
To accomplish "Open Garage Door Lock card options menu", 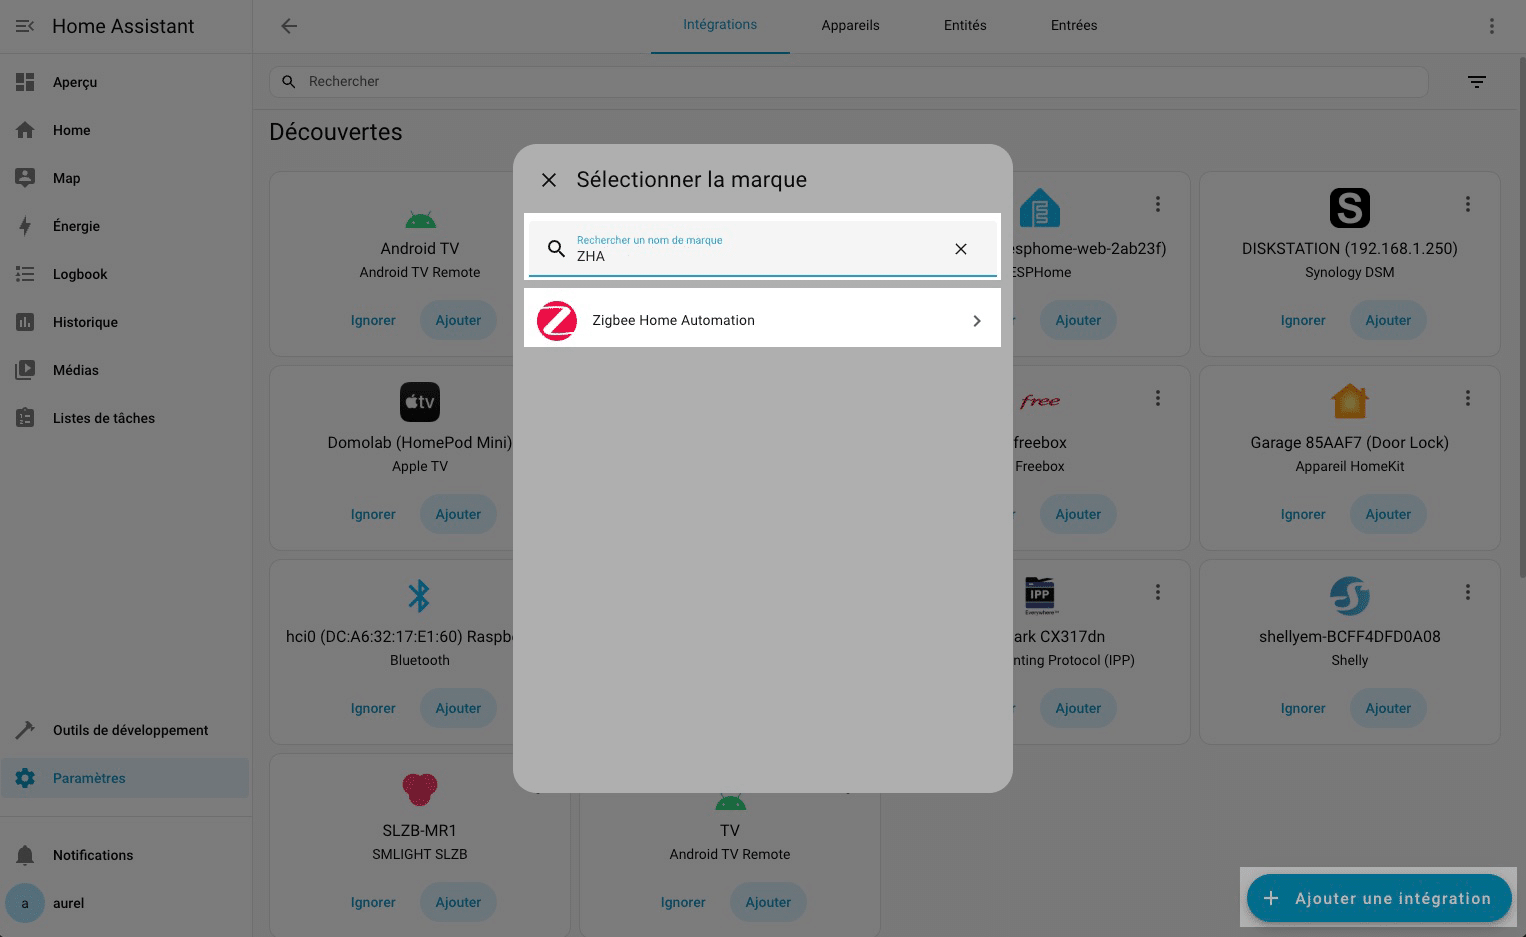I will 1467,398.
